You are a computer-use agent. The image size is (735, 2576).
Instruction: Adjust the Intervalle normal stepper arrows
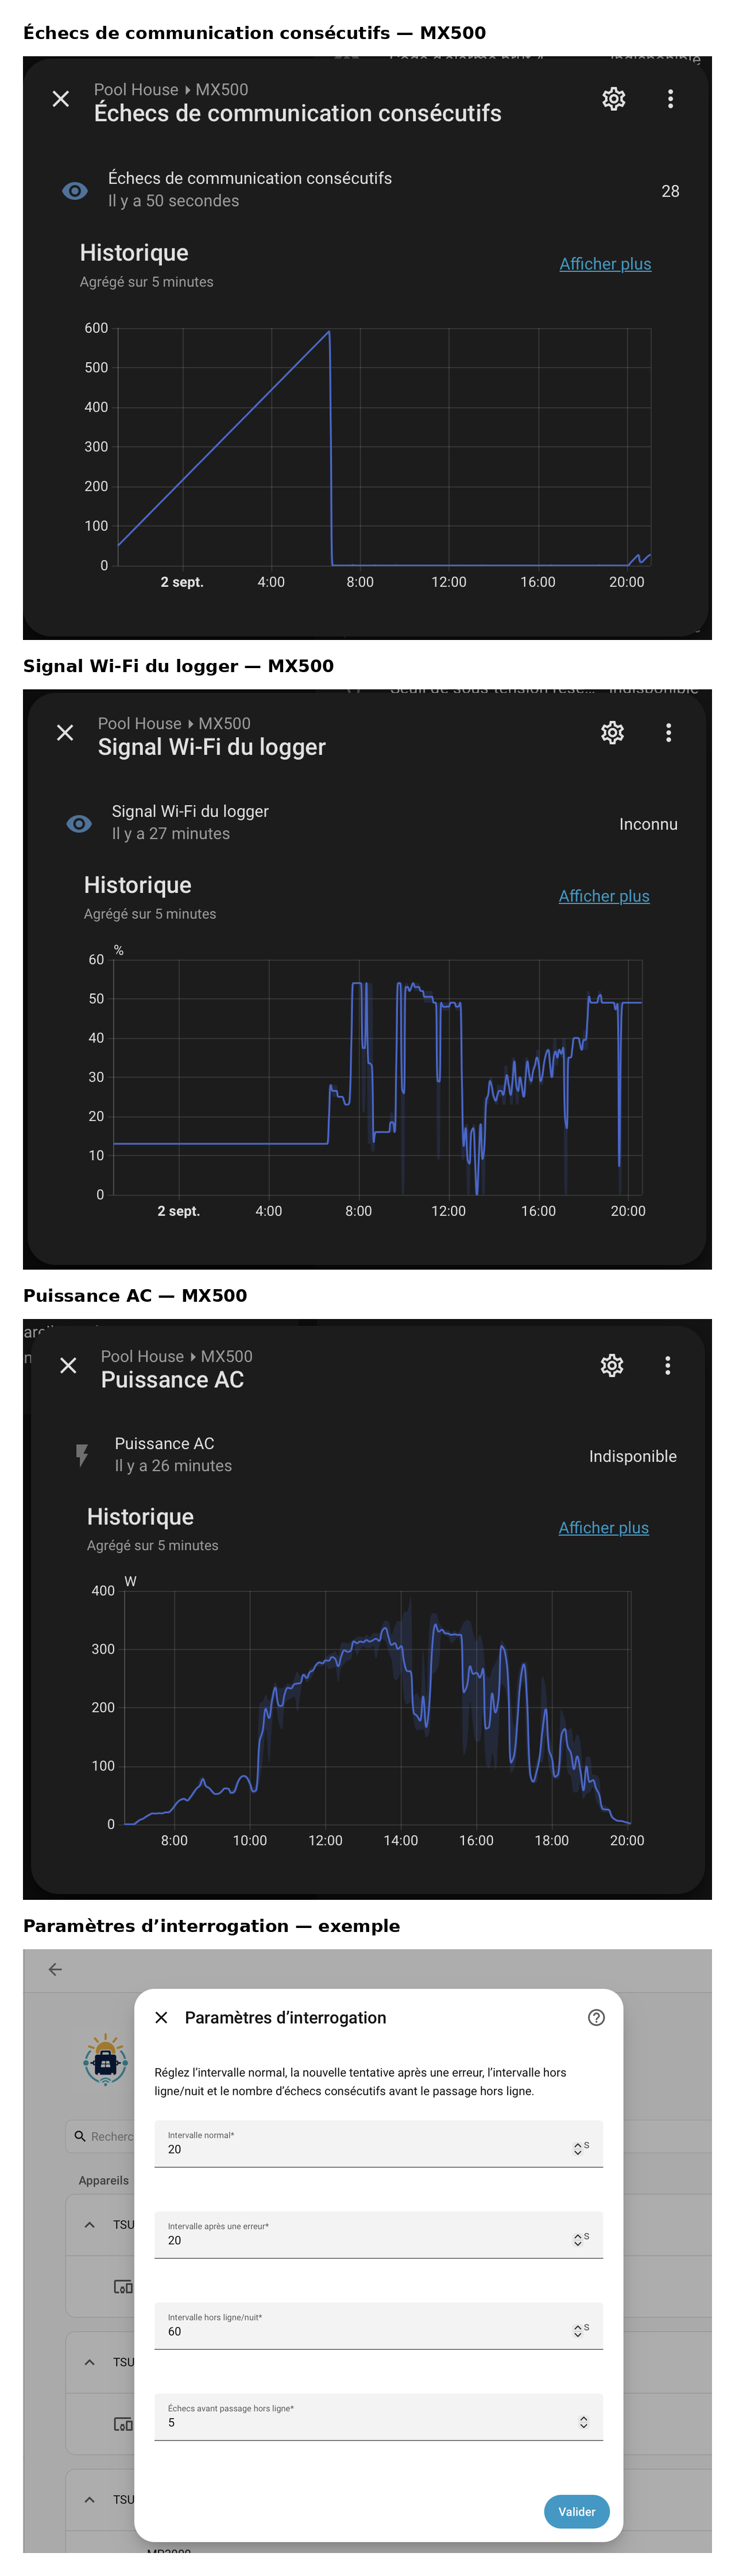(x=577, y=2149)
